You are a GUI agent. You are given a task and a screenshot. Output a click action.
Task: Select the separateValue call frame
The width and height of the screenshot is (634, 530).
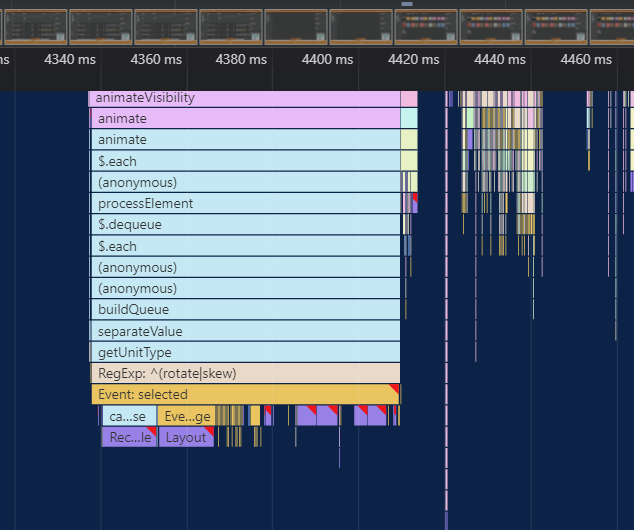pyautogui.click(x=245, y=331)
